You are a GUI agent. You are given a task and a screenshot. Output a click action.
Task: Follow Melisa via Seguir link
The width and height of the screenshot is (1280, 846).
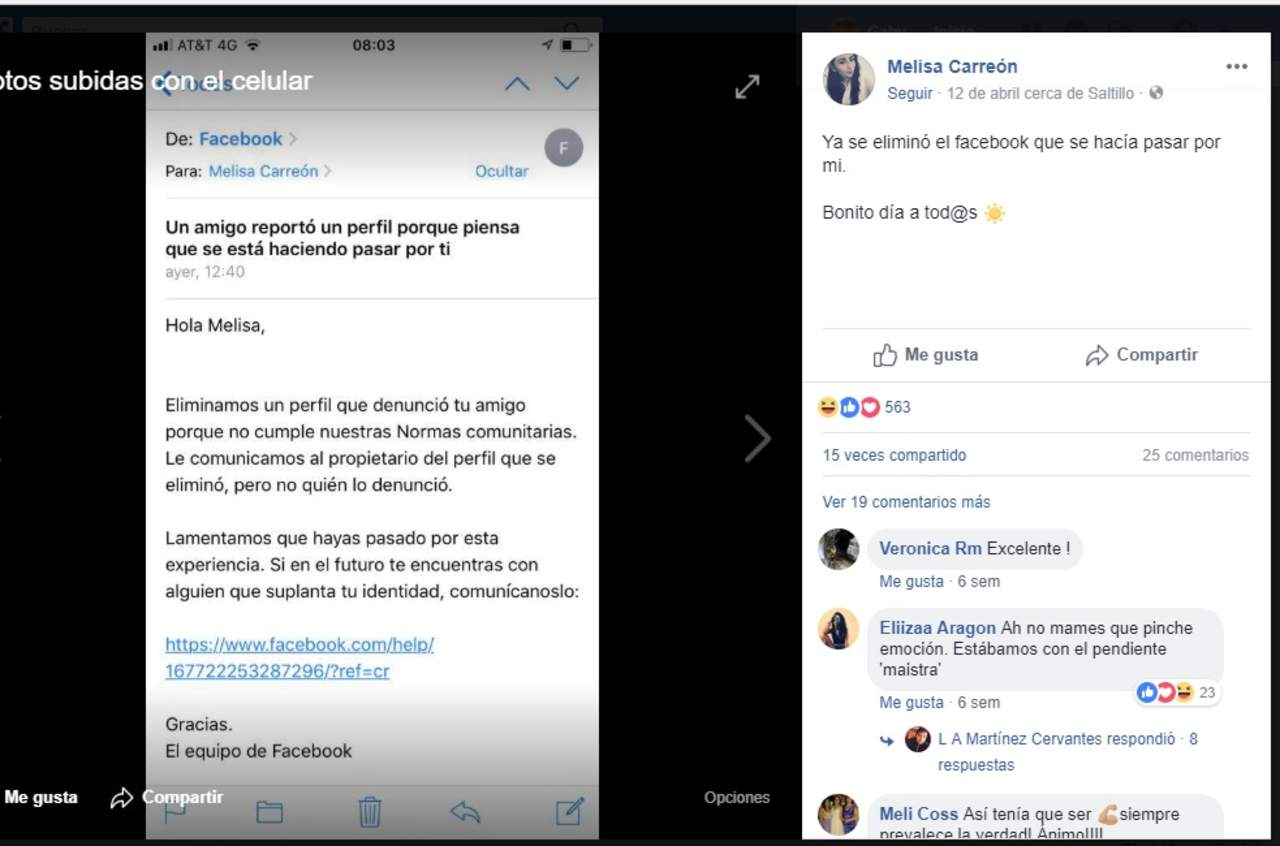coord(910,93)
